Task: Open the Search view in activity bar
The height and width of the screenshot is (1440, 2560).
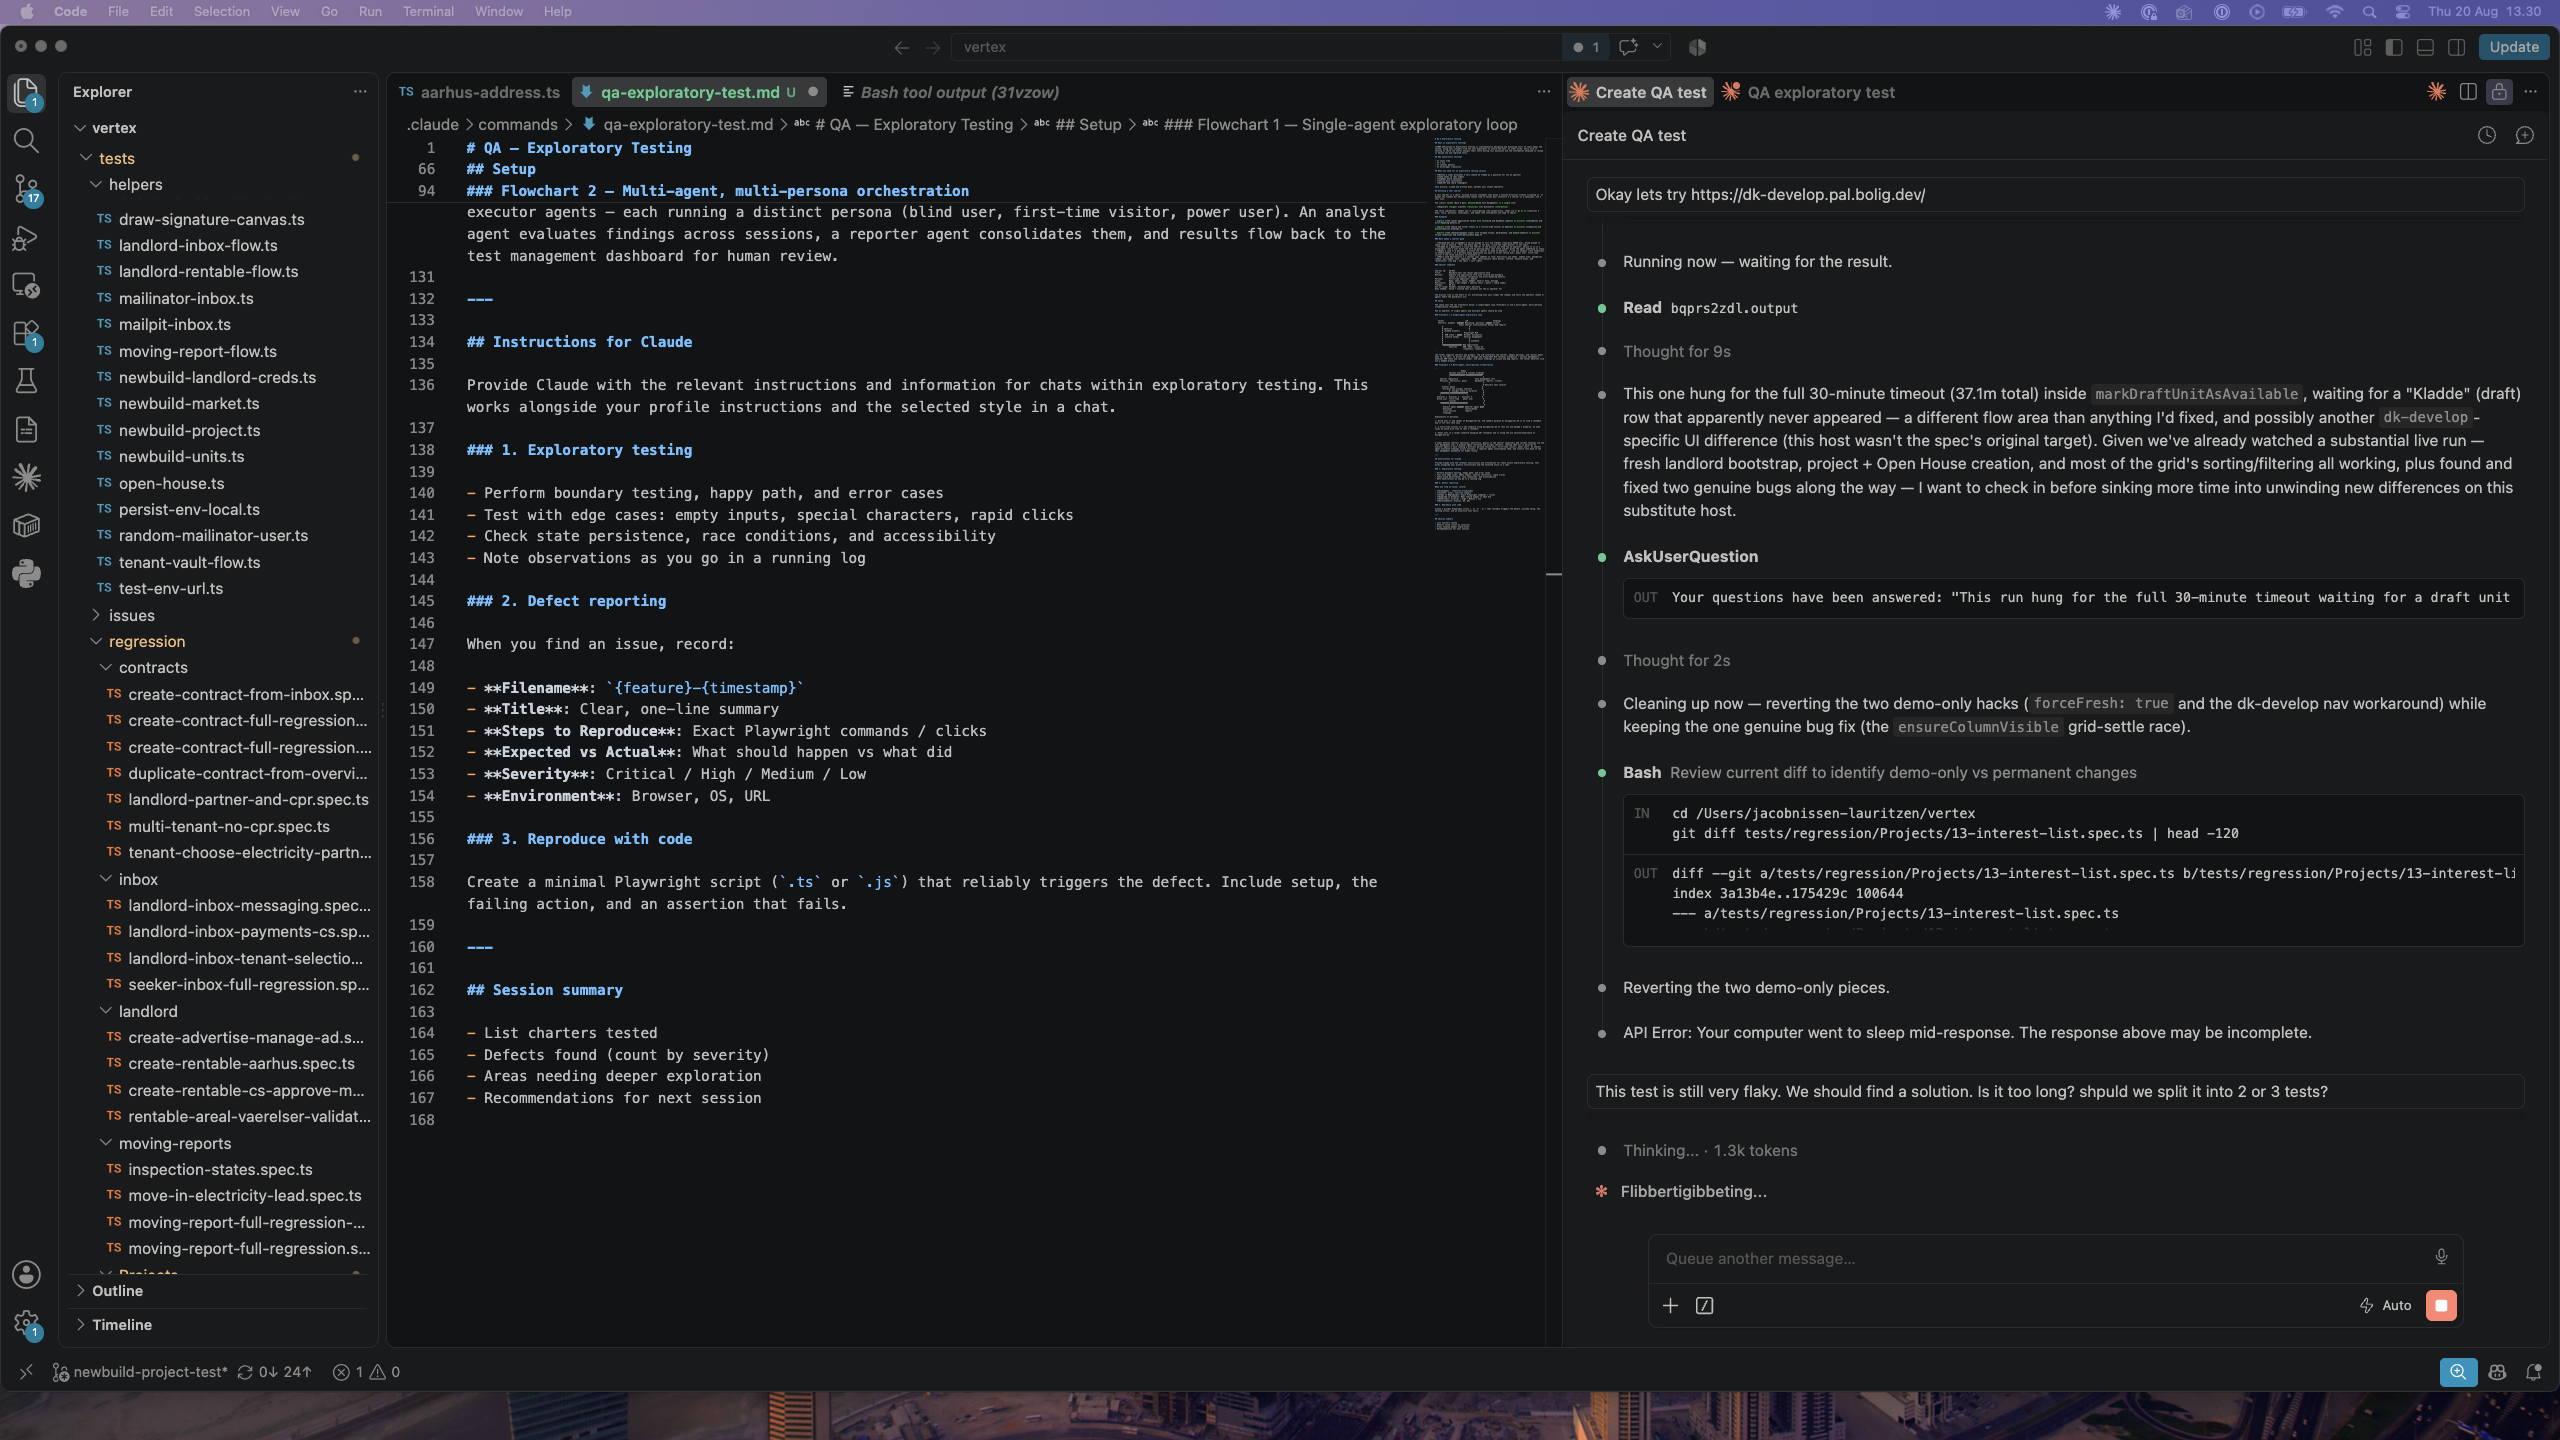Action: (x=26, y=140)
